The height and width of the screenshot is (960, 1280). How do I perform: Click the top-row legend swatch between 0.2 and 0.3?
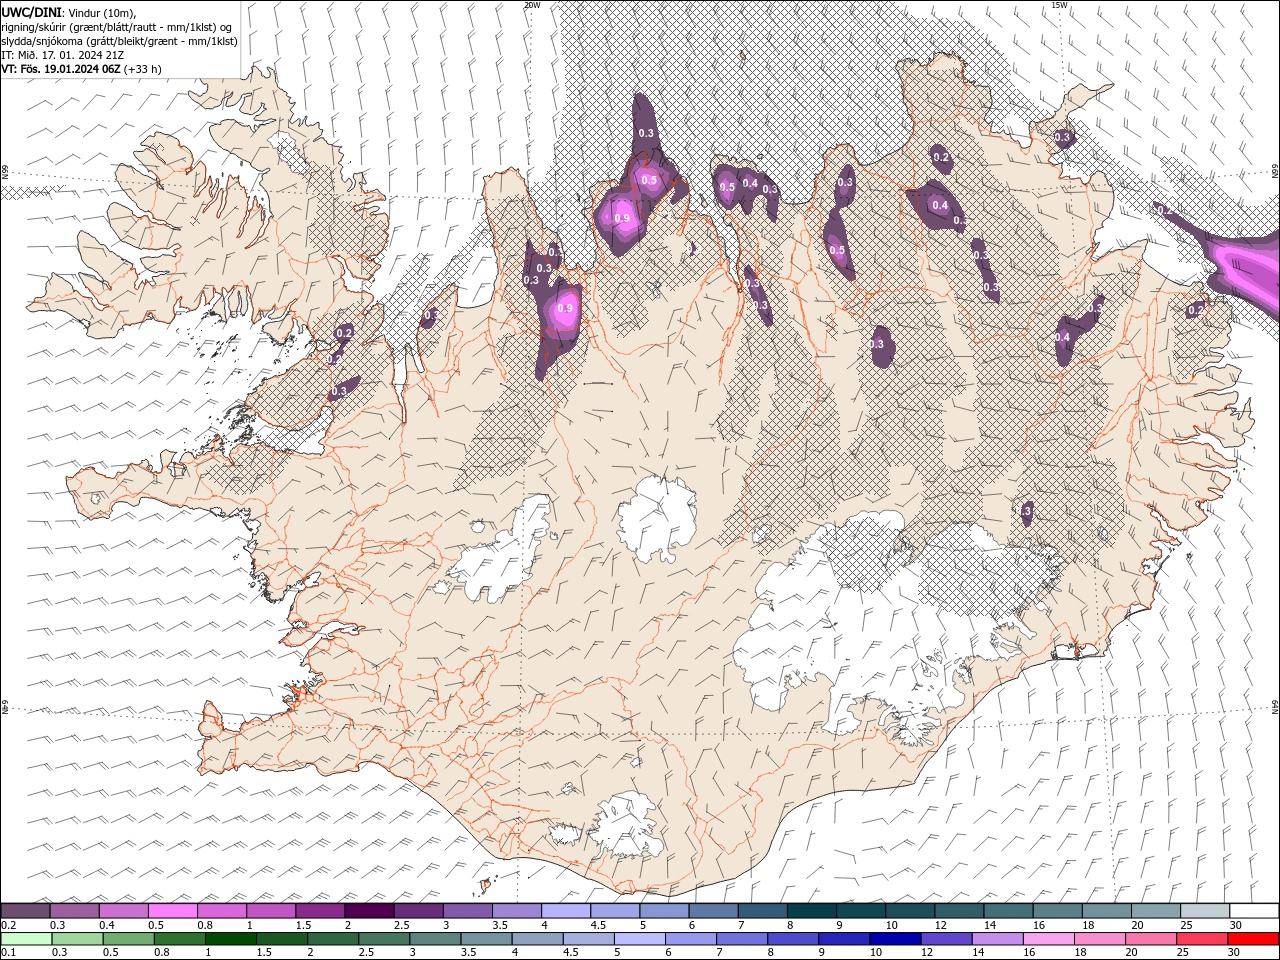coord(25,911)
